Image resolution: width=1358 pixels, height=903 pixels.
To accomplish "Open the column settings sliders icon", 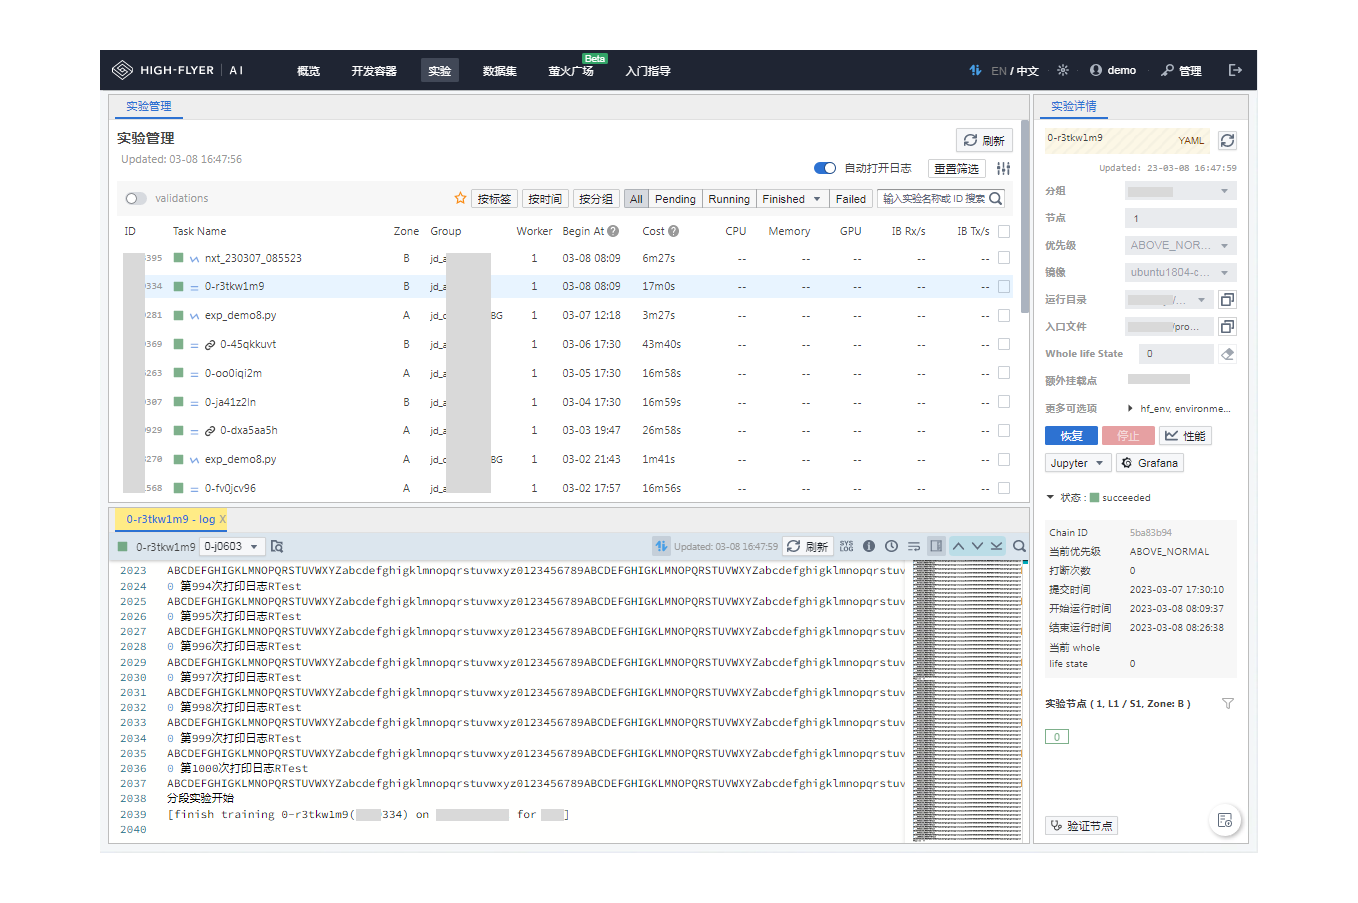I will [x=1003, y=168].
